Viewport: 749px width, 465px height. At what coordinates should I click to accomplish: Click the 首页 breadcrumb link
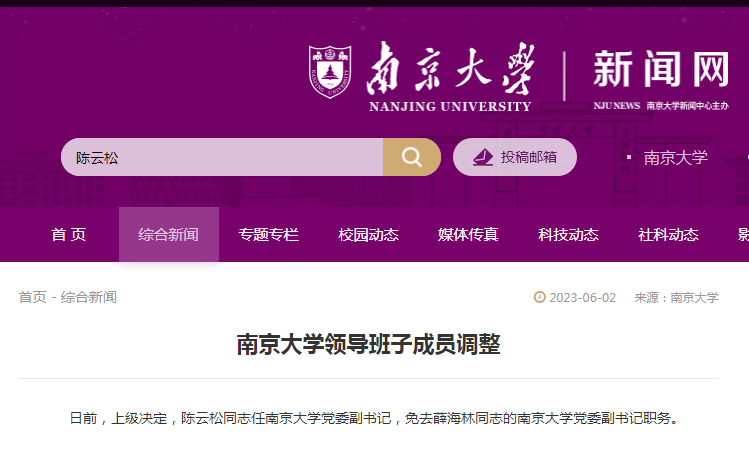click(x=32, y=297)
